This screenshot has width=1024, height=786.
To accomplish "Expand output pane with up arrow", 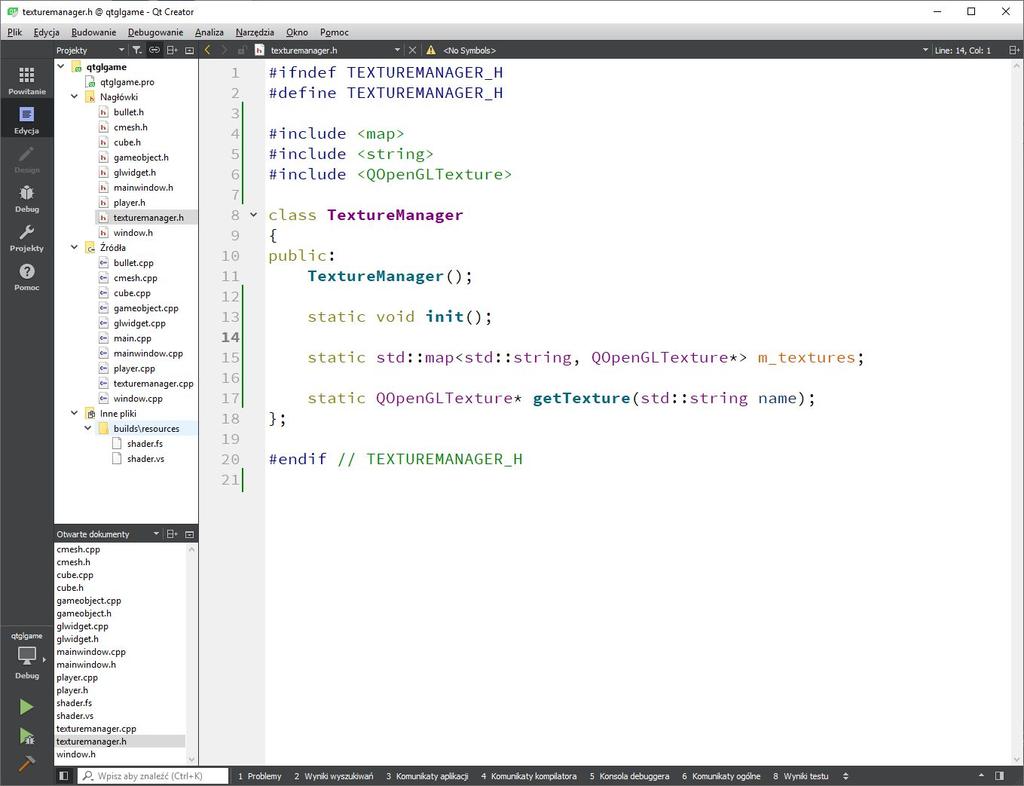I will point(981,776).
